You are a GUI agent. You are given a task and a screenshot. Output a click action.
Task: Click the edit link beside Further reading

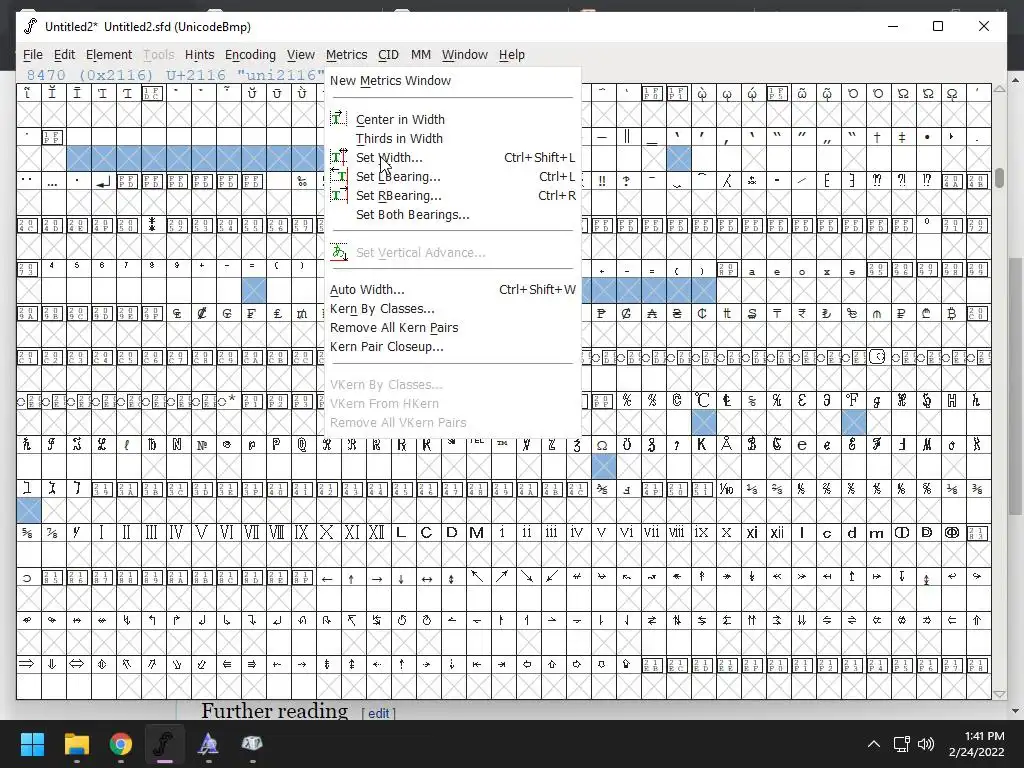378,713
